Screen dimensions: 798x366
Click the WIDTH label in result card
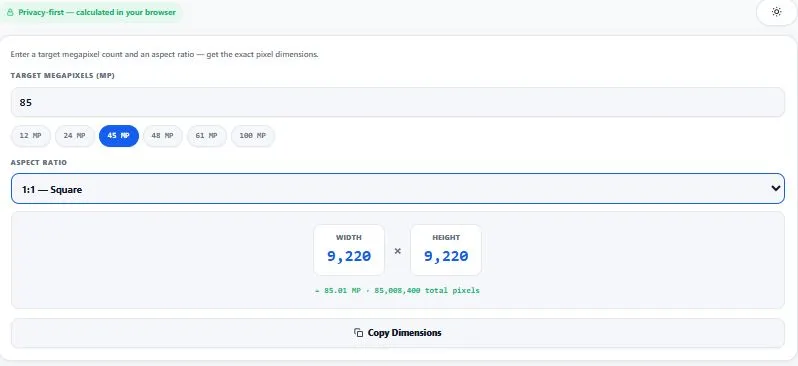click(349, 238)
